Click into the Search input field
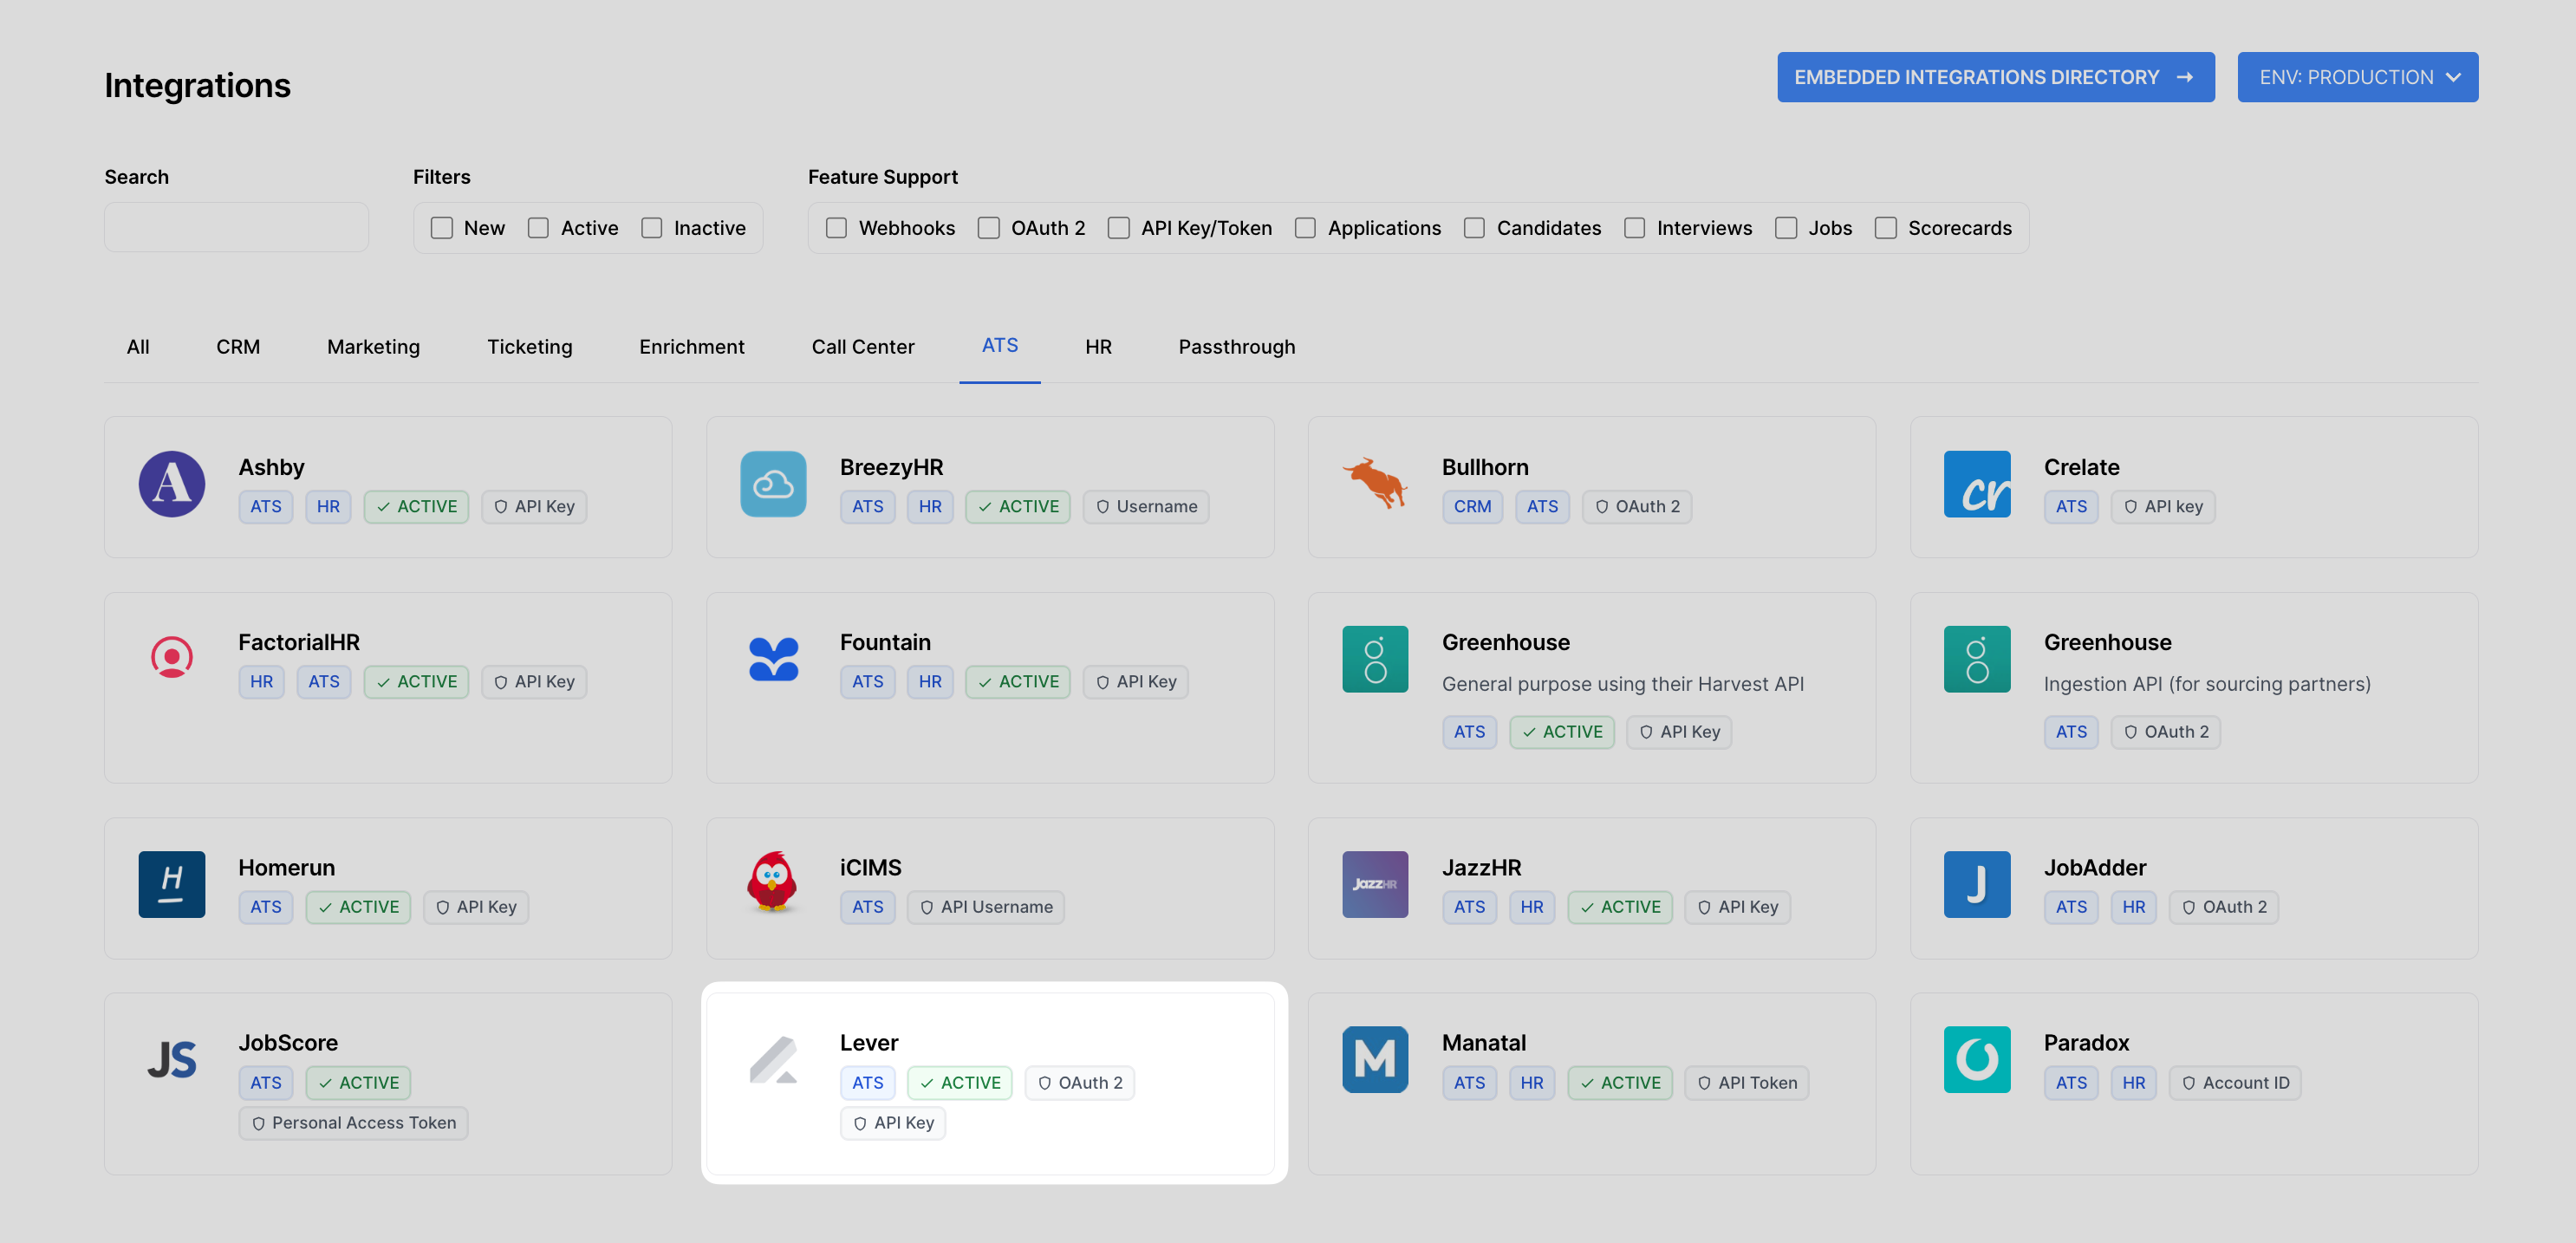 click(236, 228)
